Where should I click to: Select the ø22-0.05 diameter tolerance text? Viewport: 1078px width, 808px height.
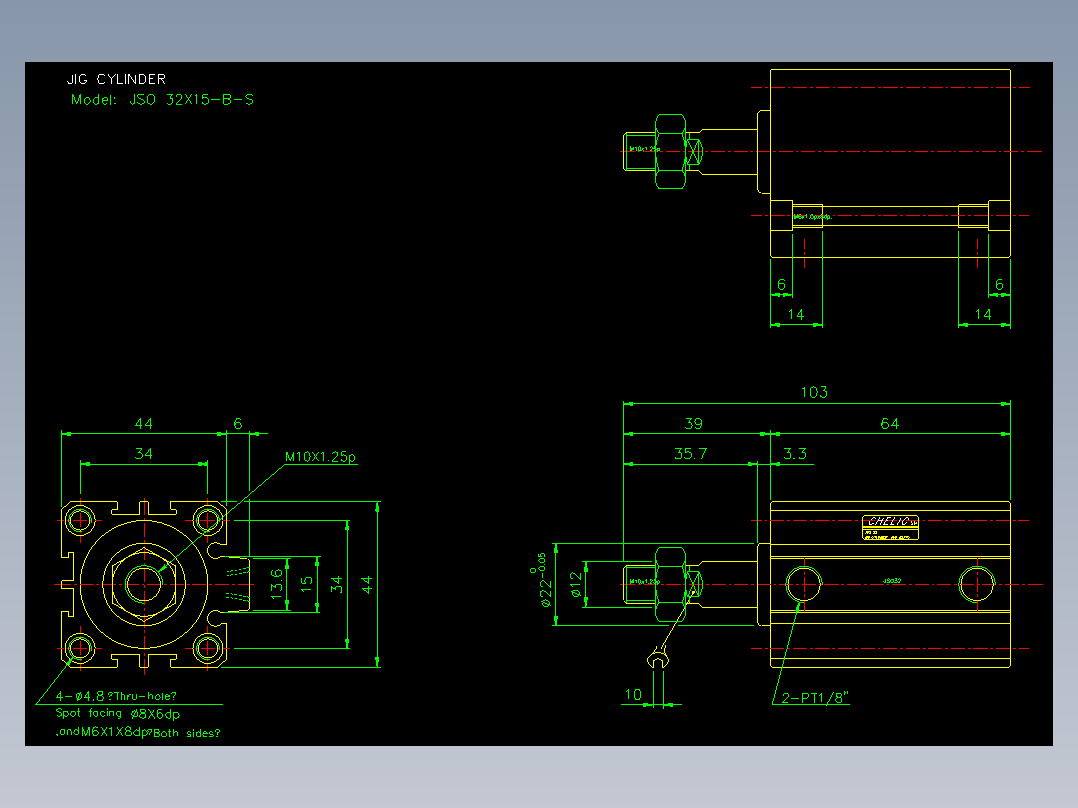[543, 580]
